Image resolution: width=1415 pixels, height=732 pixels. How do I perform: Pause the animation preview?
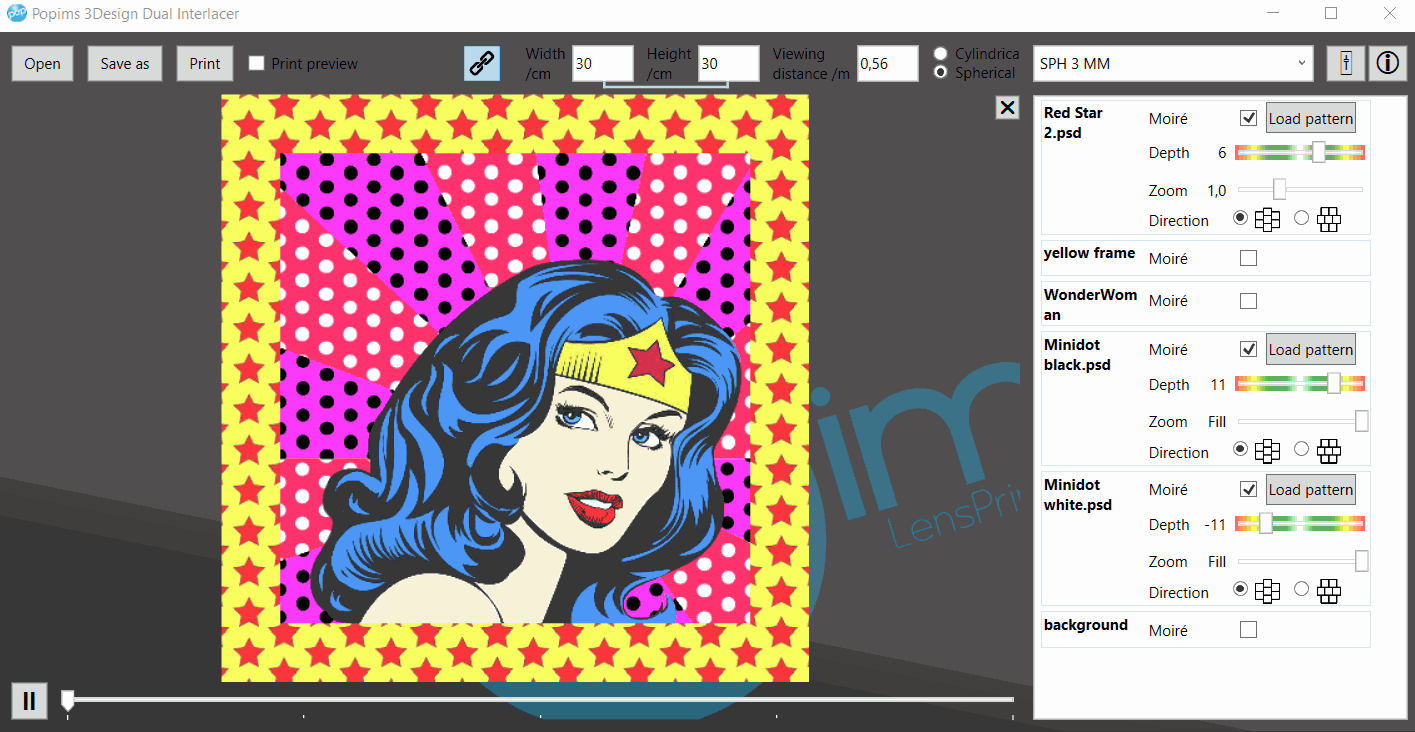point(29,700)
